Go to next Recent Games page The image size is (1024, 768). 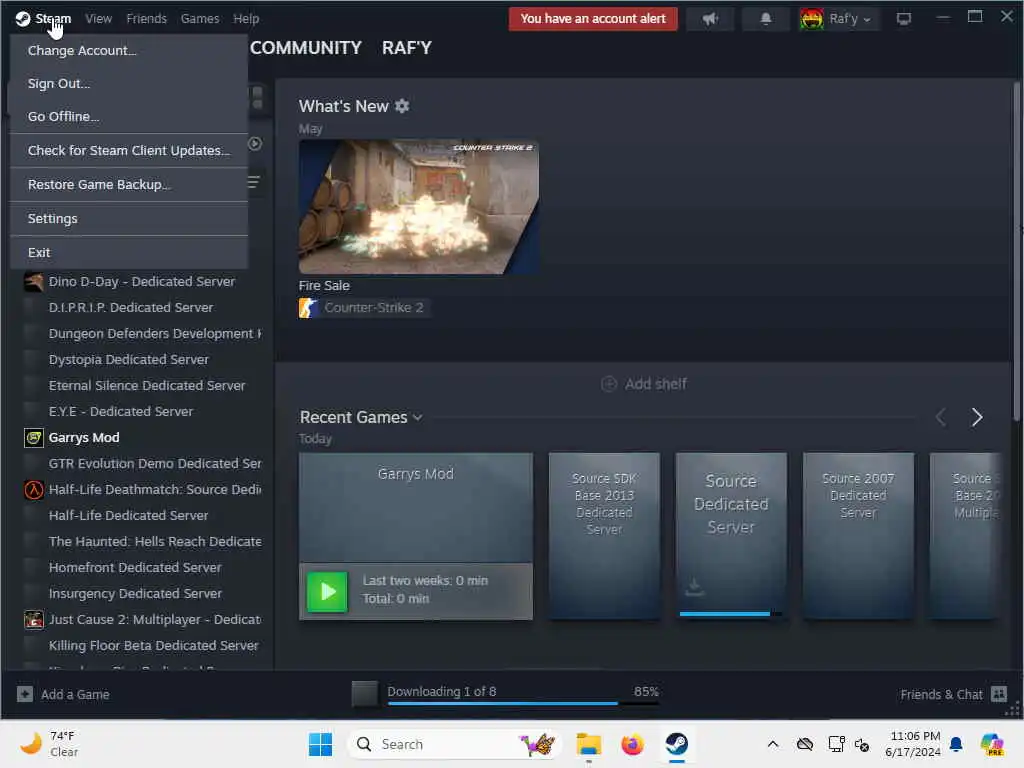(x=976, y=417)
